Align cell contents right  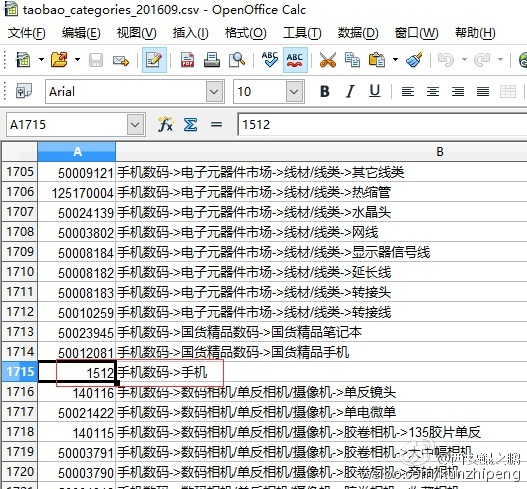click(458, 91)
